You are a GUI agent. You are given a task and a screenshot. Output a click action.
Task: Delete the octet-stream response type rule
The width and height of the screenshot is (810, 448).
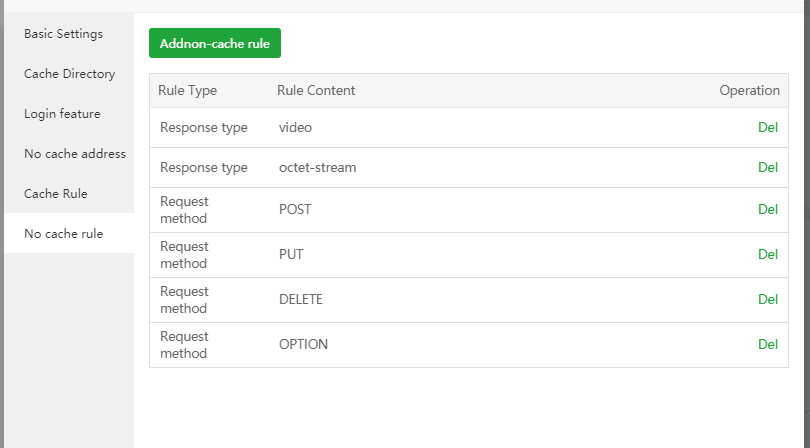tap(767, 168)
